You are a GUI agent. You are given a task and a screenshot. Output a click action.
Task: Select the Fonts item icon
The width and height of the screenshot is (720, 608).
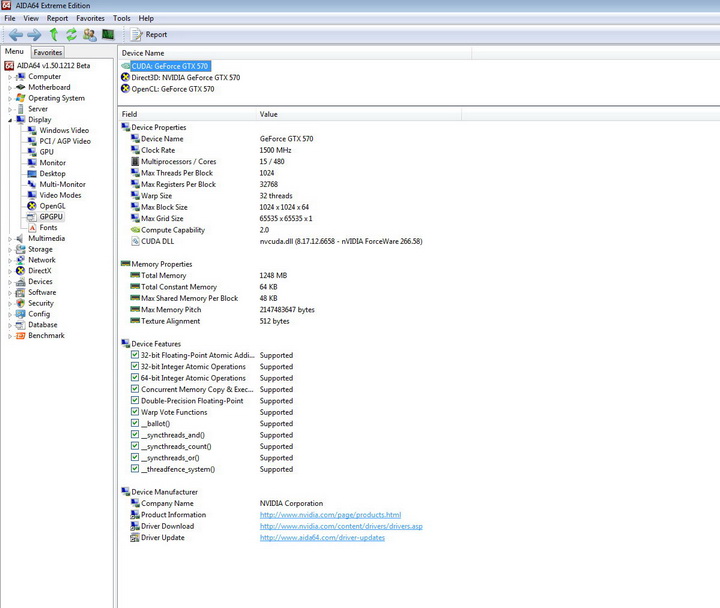[32, 228]
